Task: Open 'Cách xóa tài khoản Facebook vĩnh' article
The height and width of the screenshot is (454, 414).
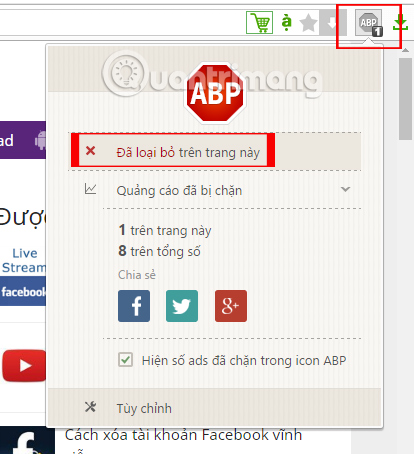Action: [x=183, y=435]
